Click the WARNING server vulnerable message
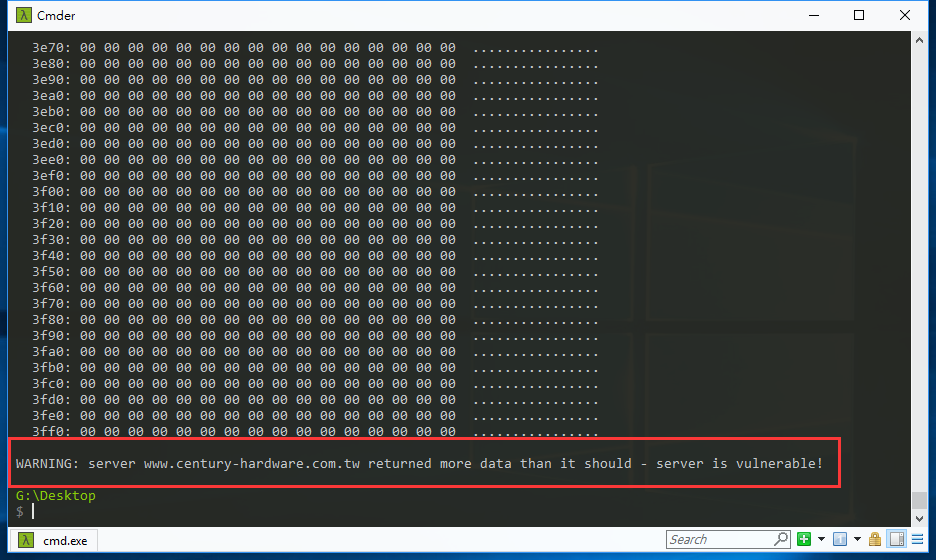The image size is (936, 560). coord(419,463)
